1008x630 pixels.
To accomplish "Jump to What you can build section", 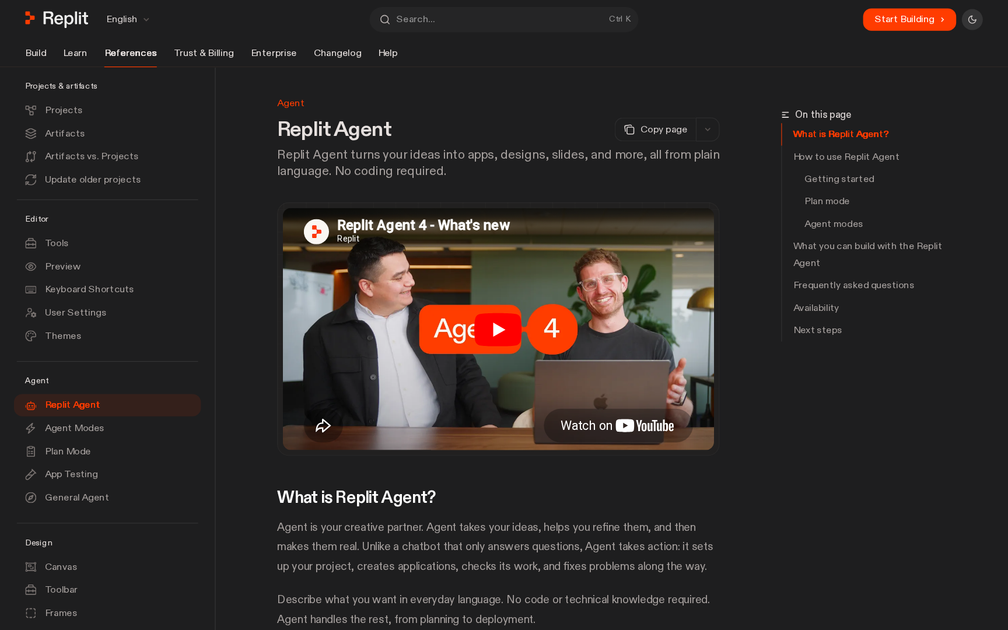I will [x=867, y=255].
